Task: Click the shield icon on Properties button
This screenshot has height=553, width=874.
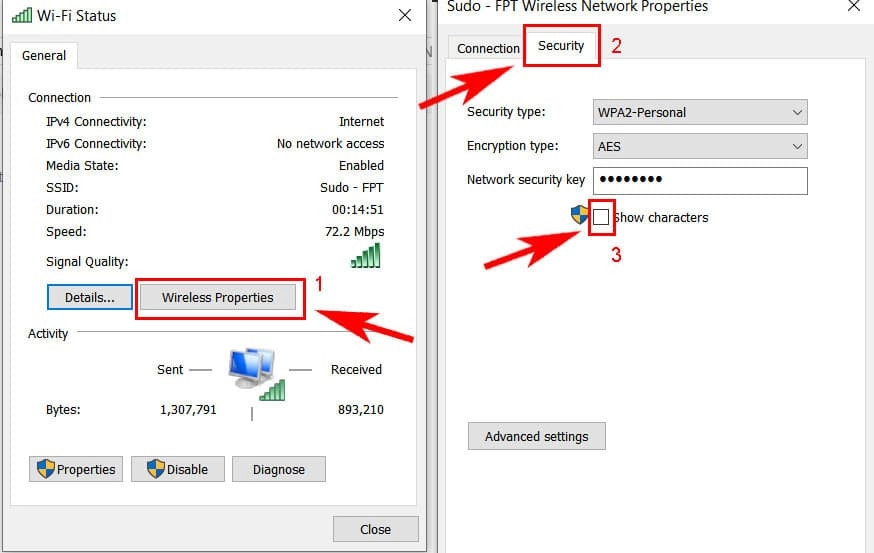Action: (45, 469)
